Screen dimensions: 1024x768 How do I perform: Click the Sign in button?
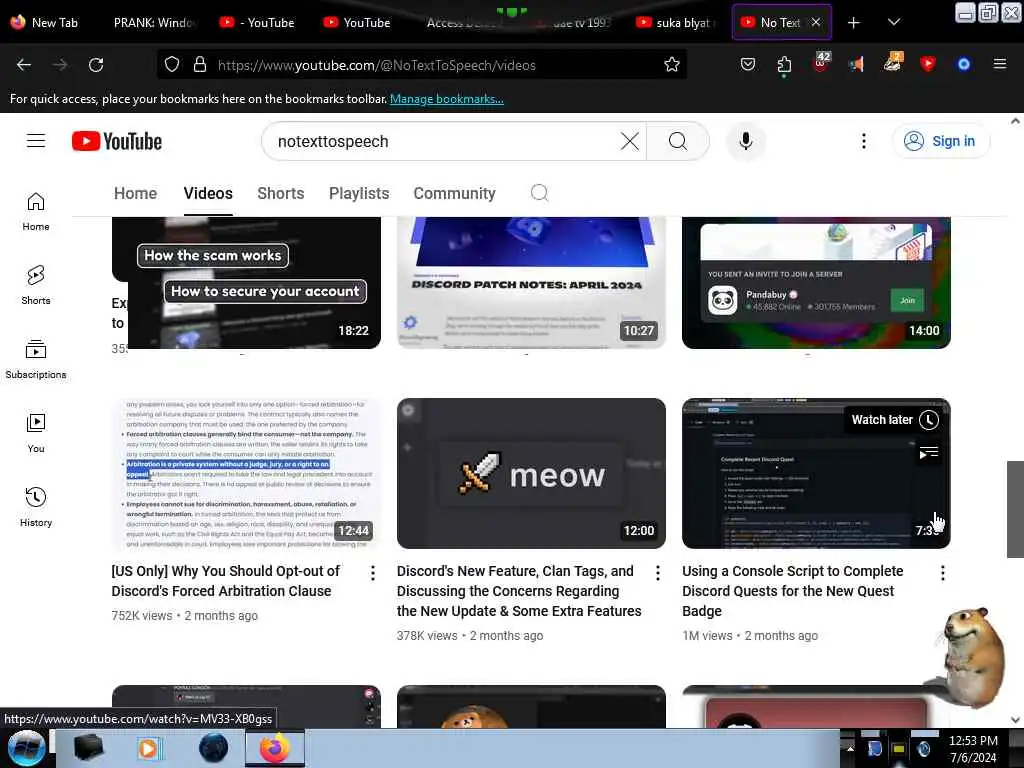point(940,141)
